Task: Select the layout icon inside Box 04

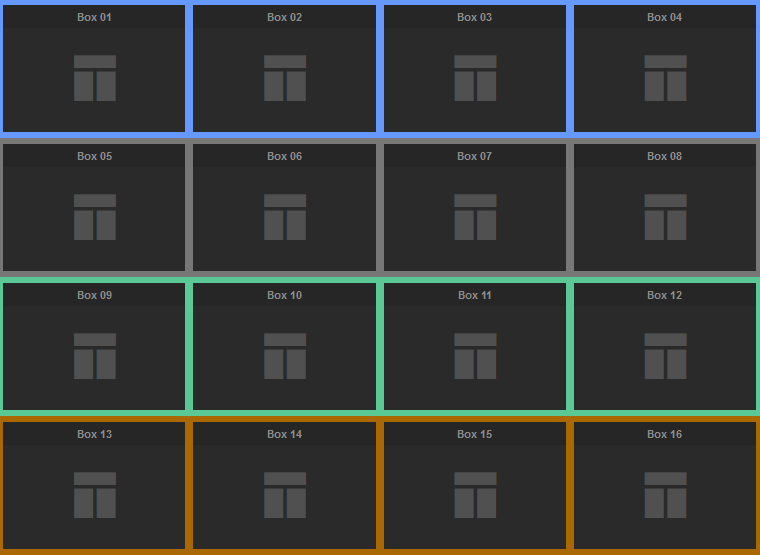Action: click(x=665, y=78)
